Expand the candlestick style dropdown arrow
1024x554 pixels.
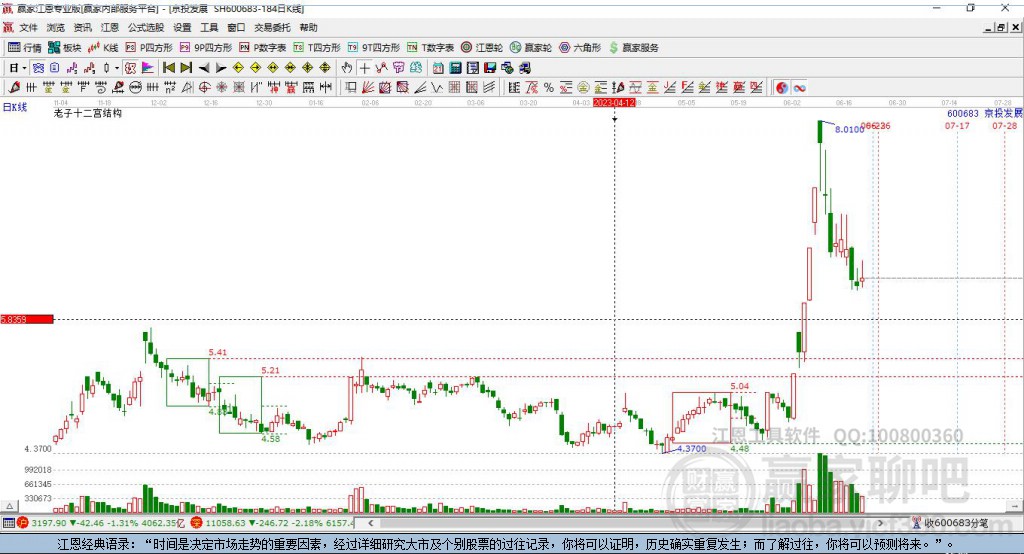tap(117, 68)
